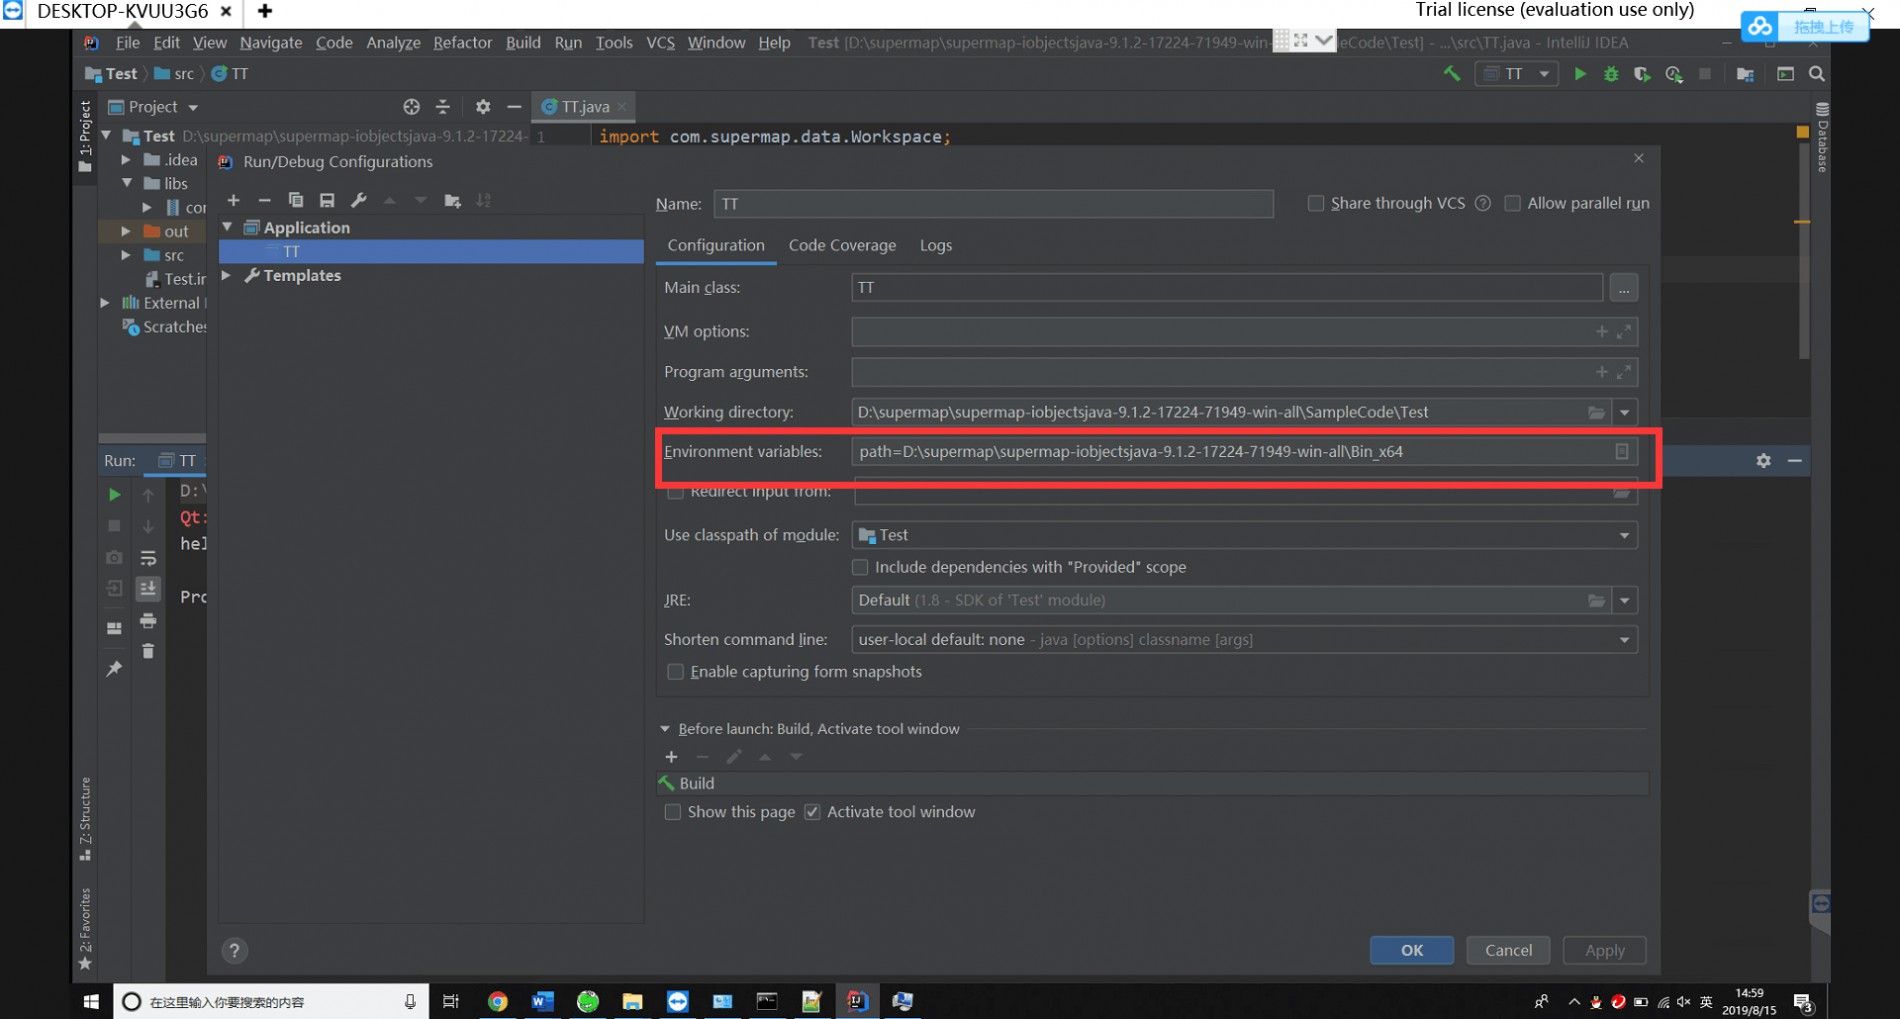Sort configurations alphabetically icon

484,201
